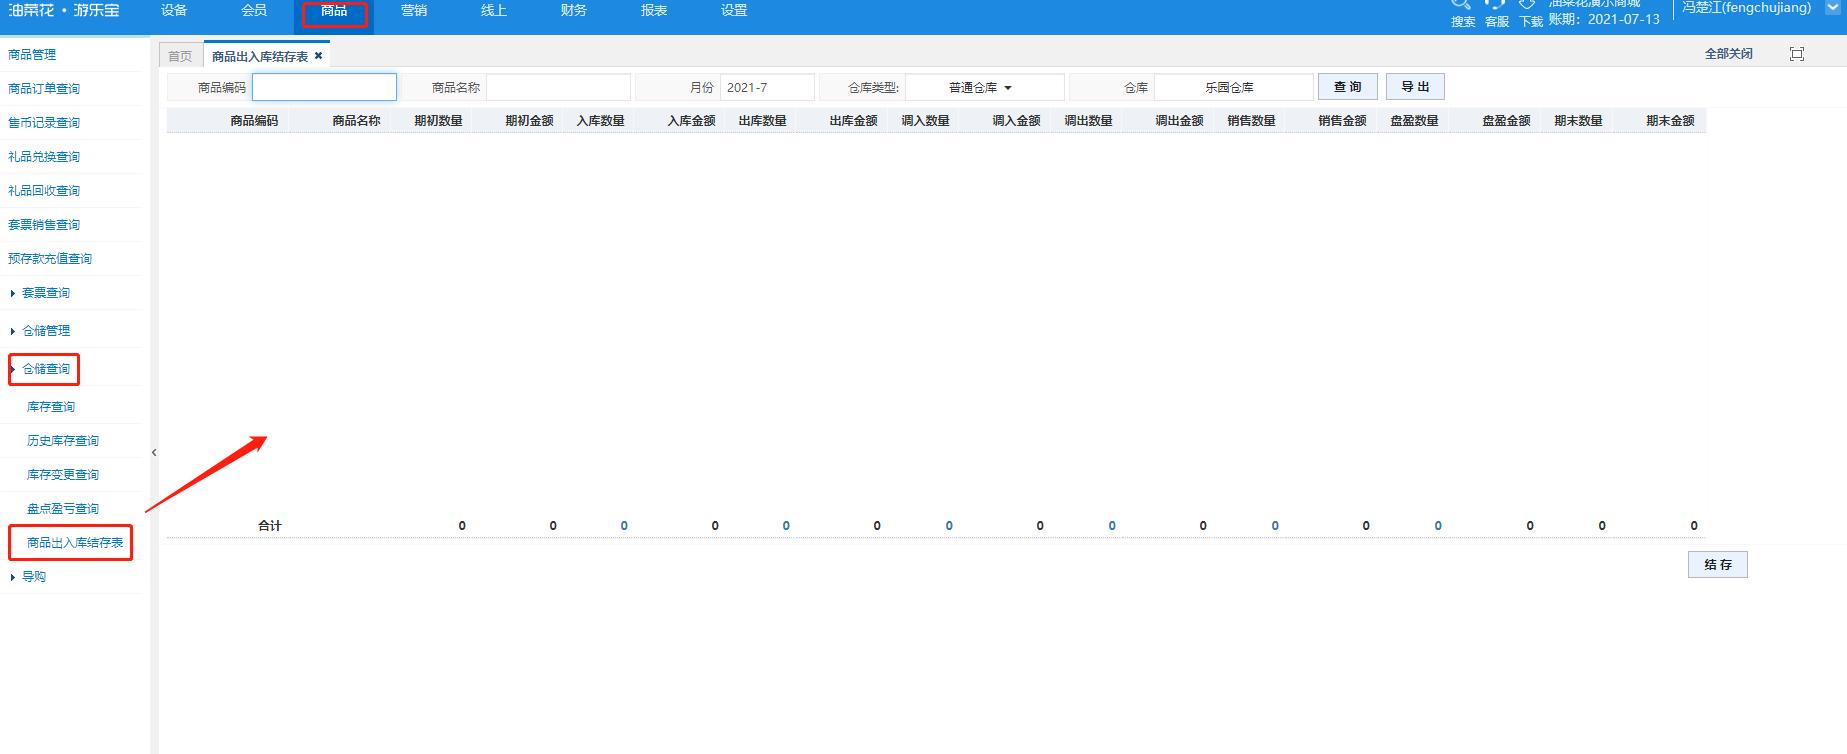This screenshot has height=754, width=1847.
Task: Expand 套票查询 in the sidebar
Action: [x=46, y=293]
